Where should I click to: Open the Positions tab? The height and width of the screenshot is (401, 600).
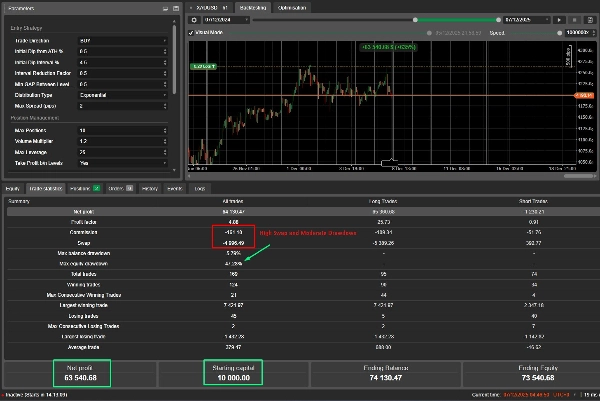[x=85, y=189]
